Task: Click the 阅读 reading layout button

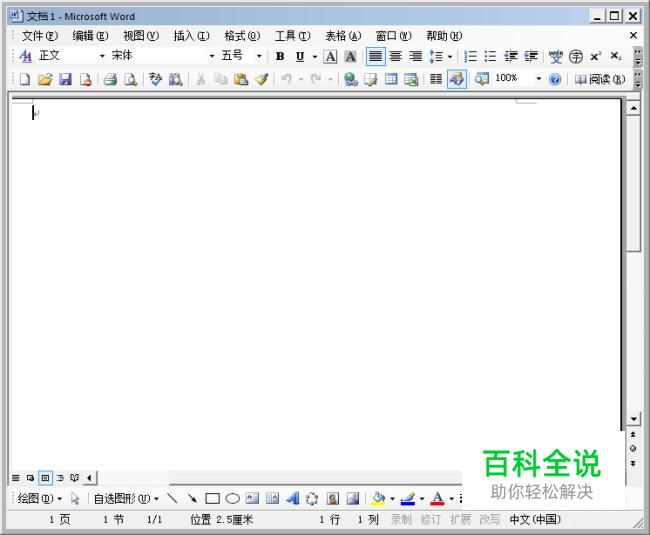Action: click(x=599, y=79)
